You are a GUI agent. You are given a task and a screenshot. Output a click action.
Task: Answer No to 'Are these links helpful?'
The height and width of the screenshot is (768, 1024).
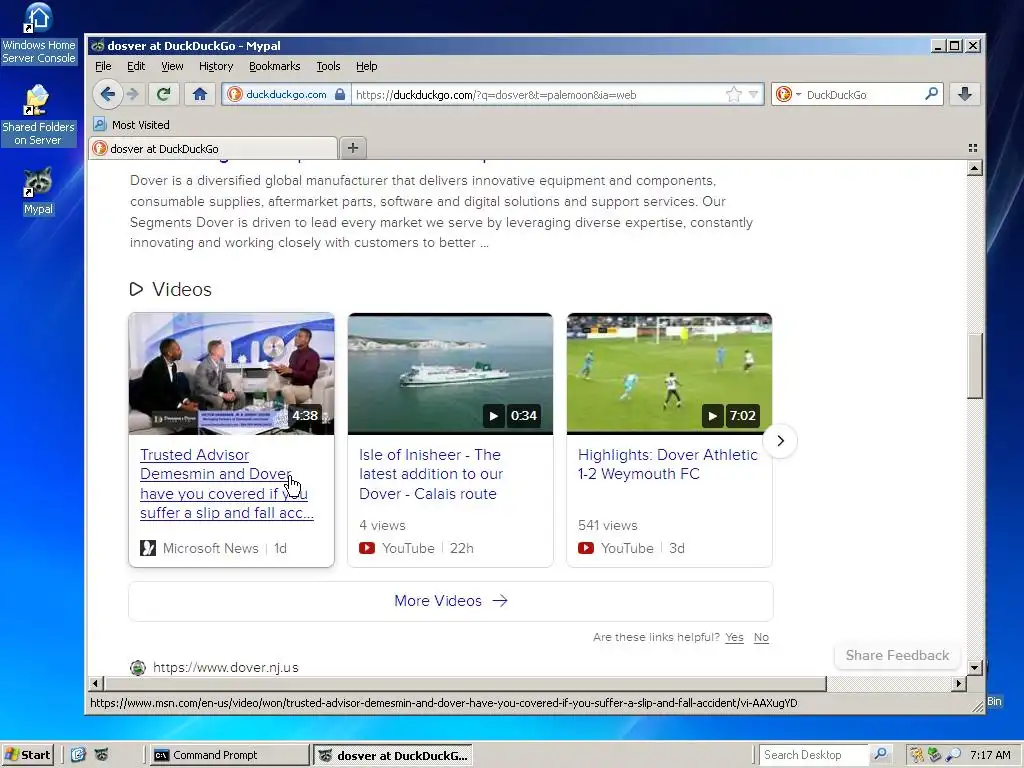pos(761,637)
